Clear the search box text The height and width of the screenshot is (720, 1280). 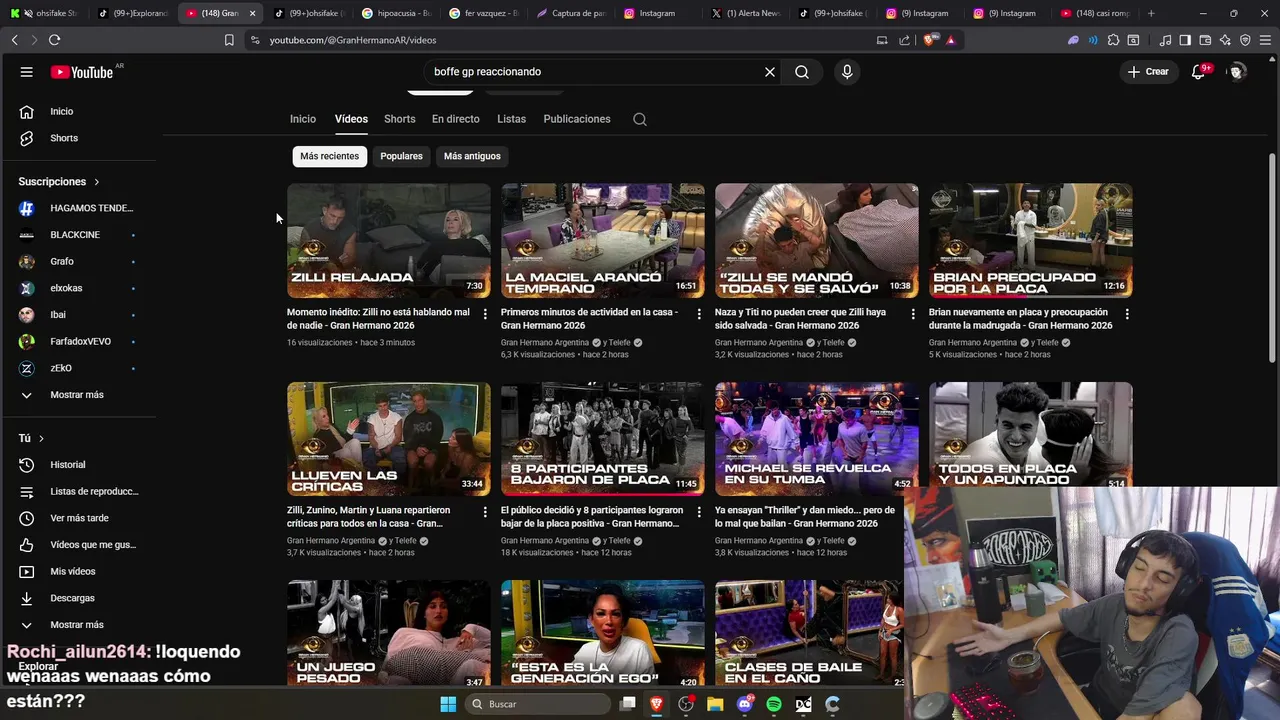(x=770, y=72)
